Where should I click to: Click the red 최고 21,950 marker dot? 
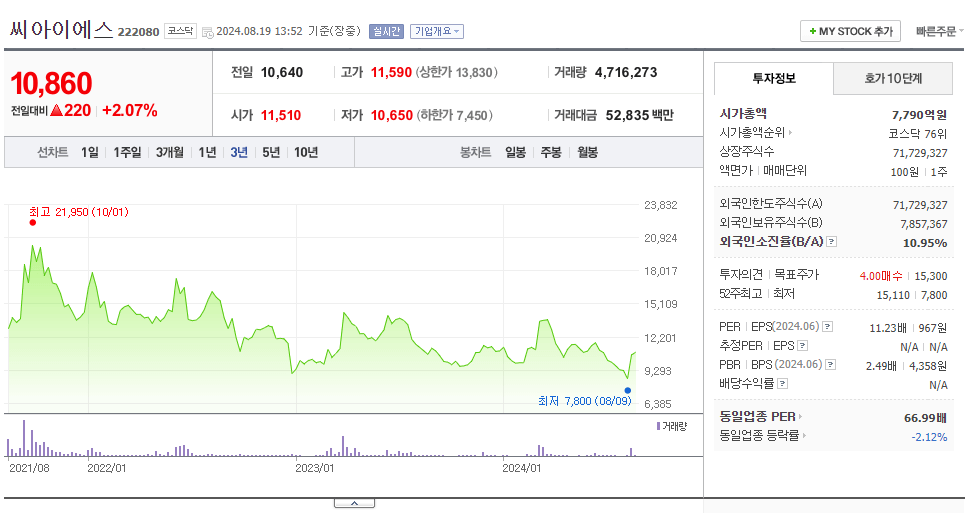click(x=33, y=222)
